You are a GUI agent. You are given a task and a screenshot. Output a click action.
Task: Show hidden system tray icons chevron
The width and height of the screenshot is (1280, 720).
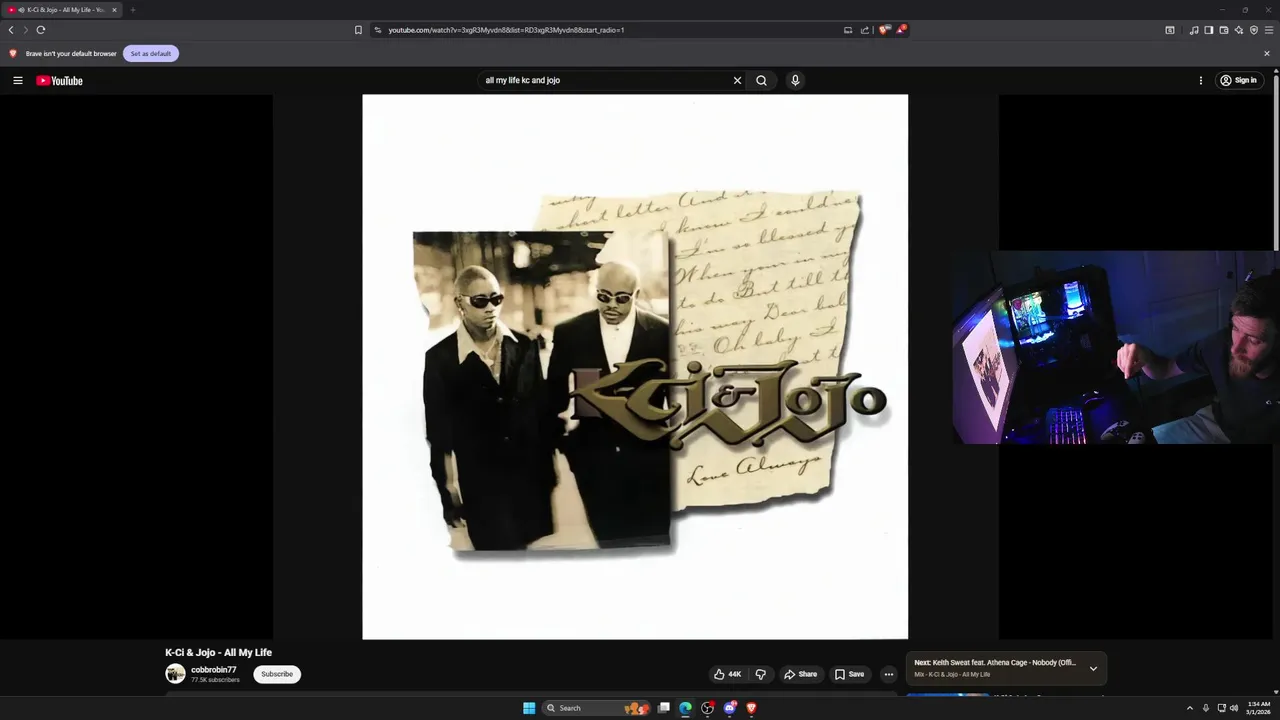coord(1189,708)
